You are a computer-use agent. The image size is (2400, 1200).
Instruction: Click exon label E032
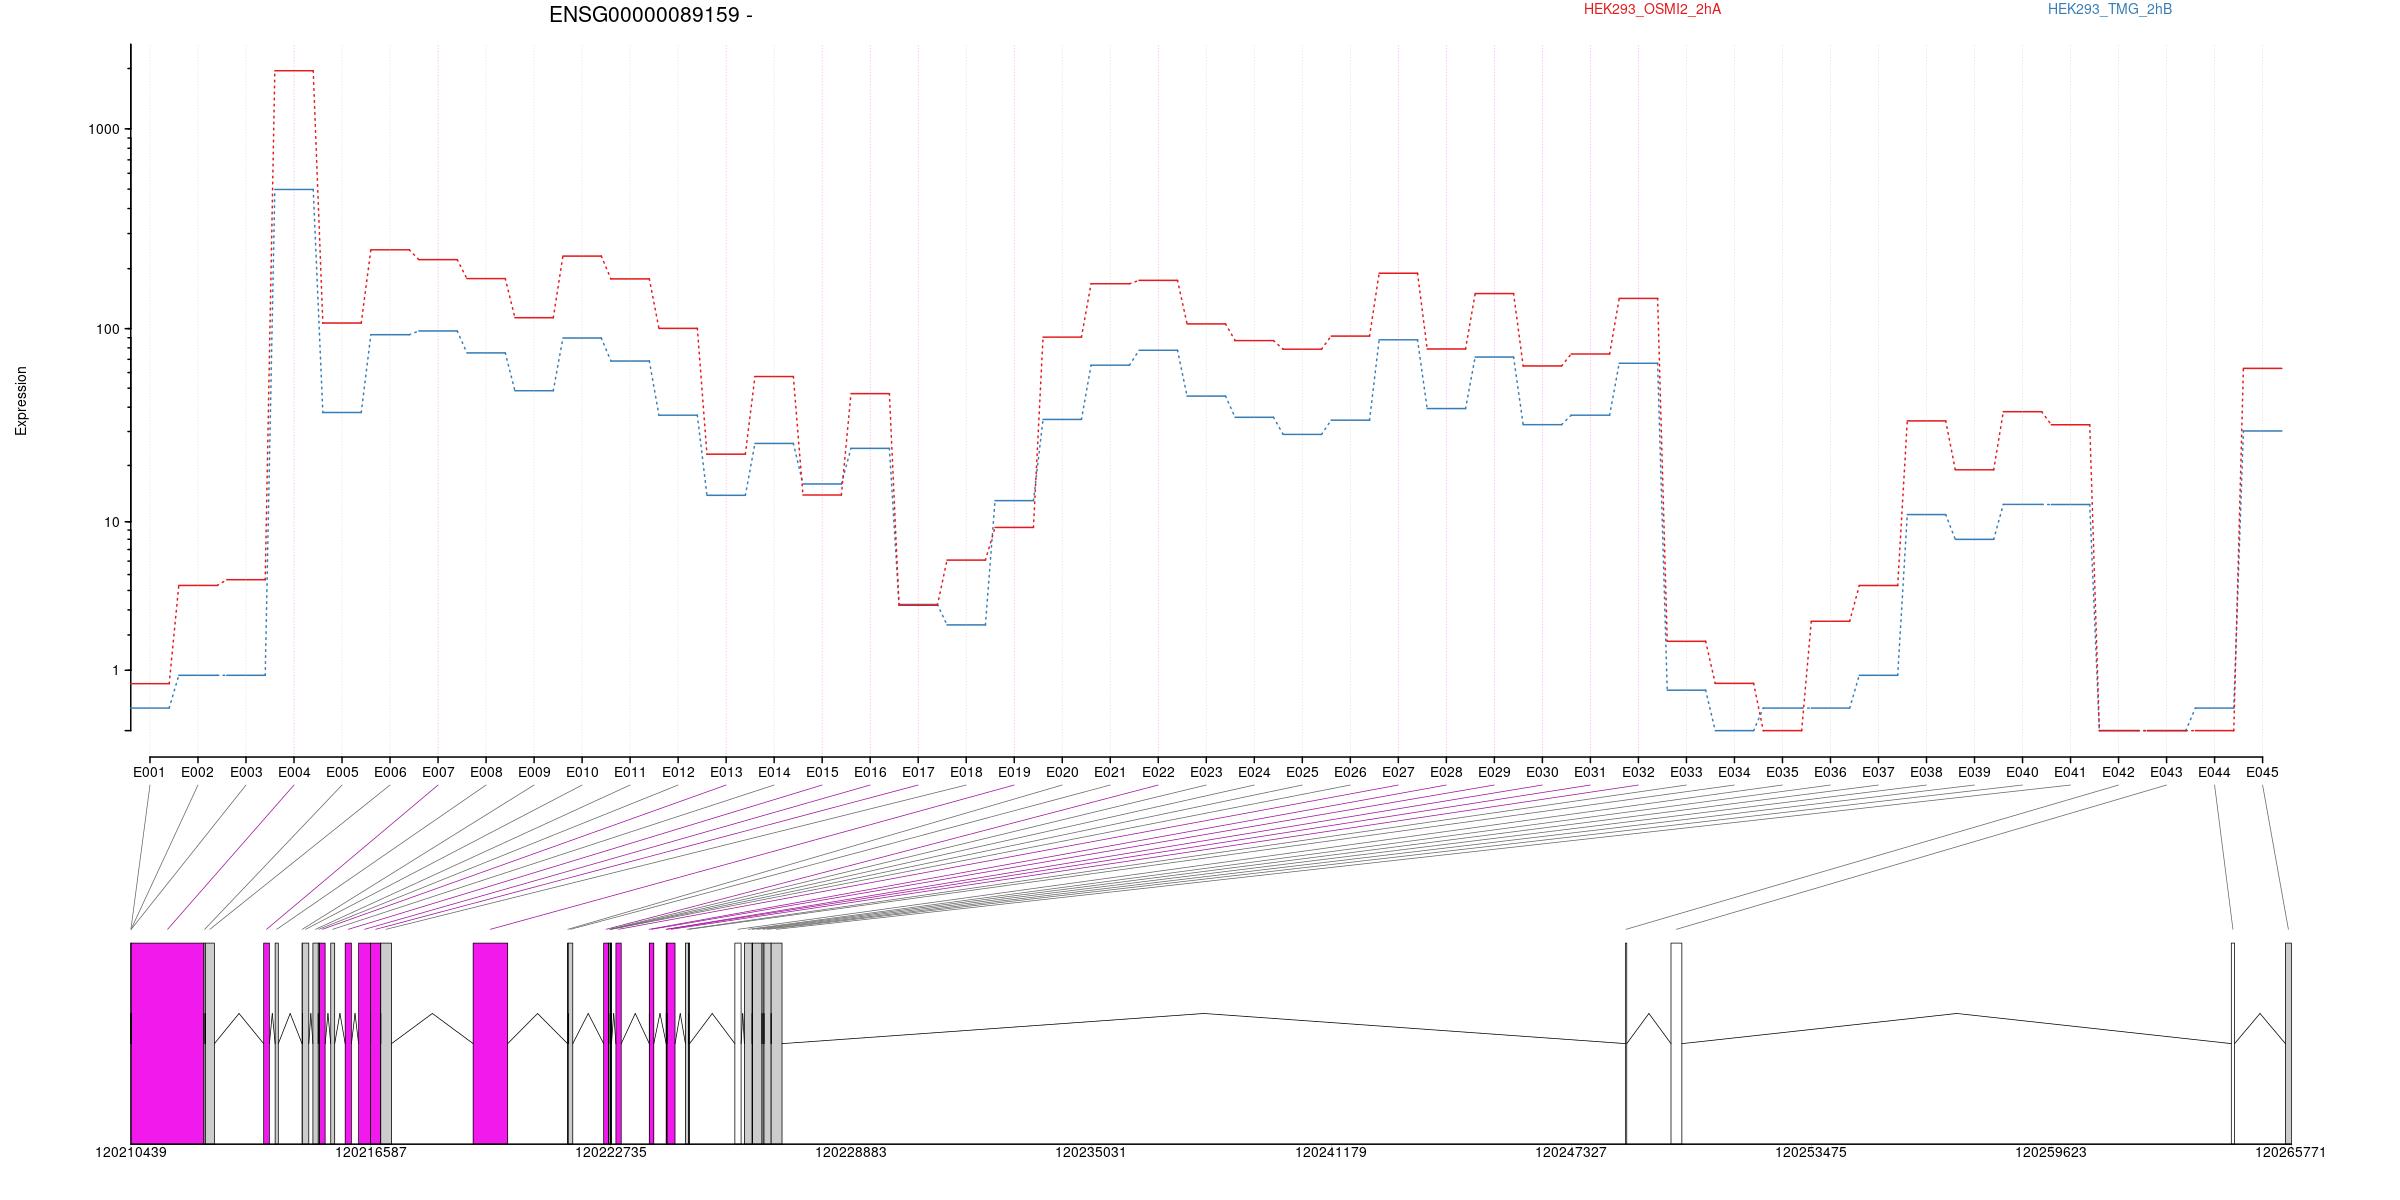tap(1638, 772)
